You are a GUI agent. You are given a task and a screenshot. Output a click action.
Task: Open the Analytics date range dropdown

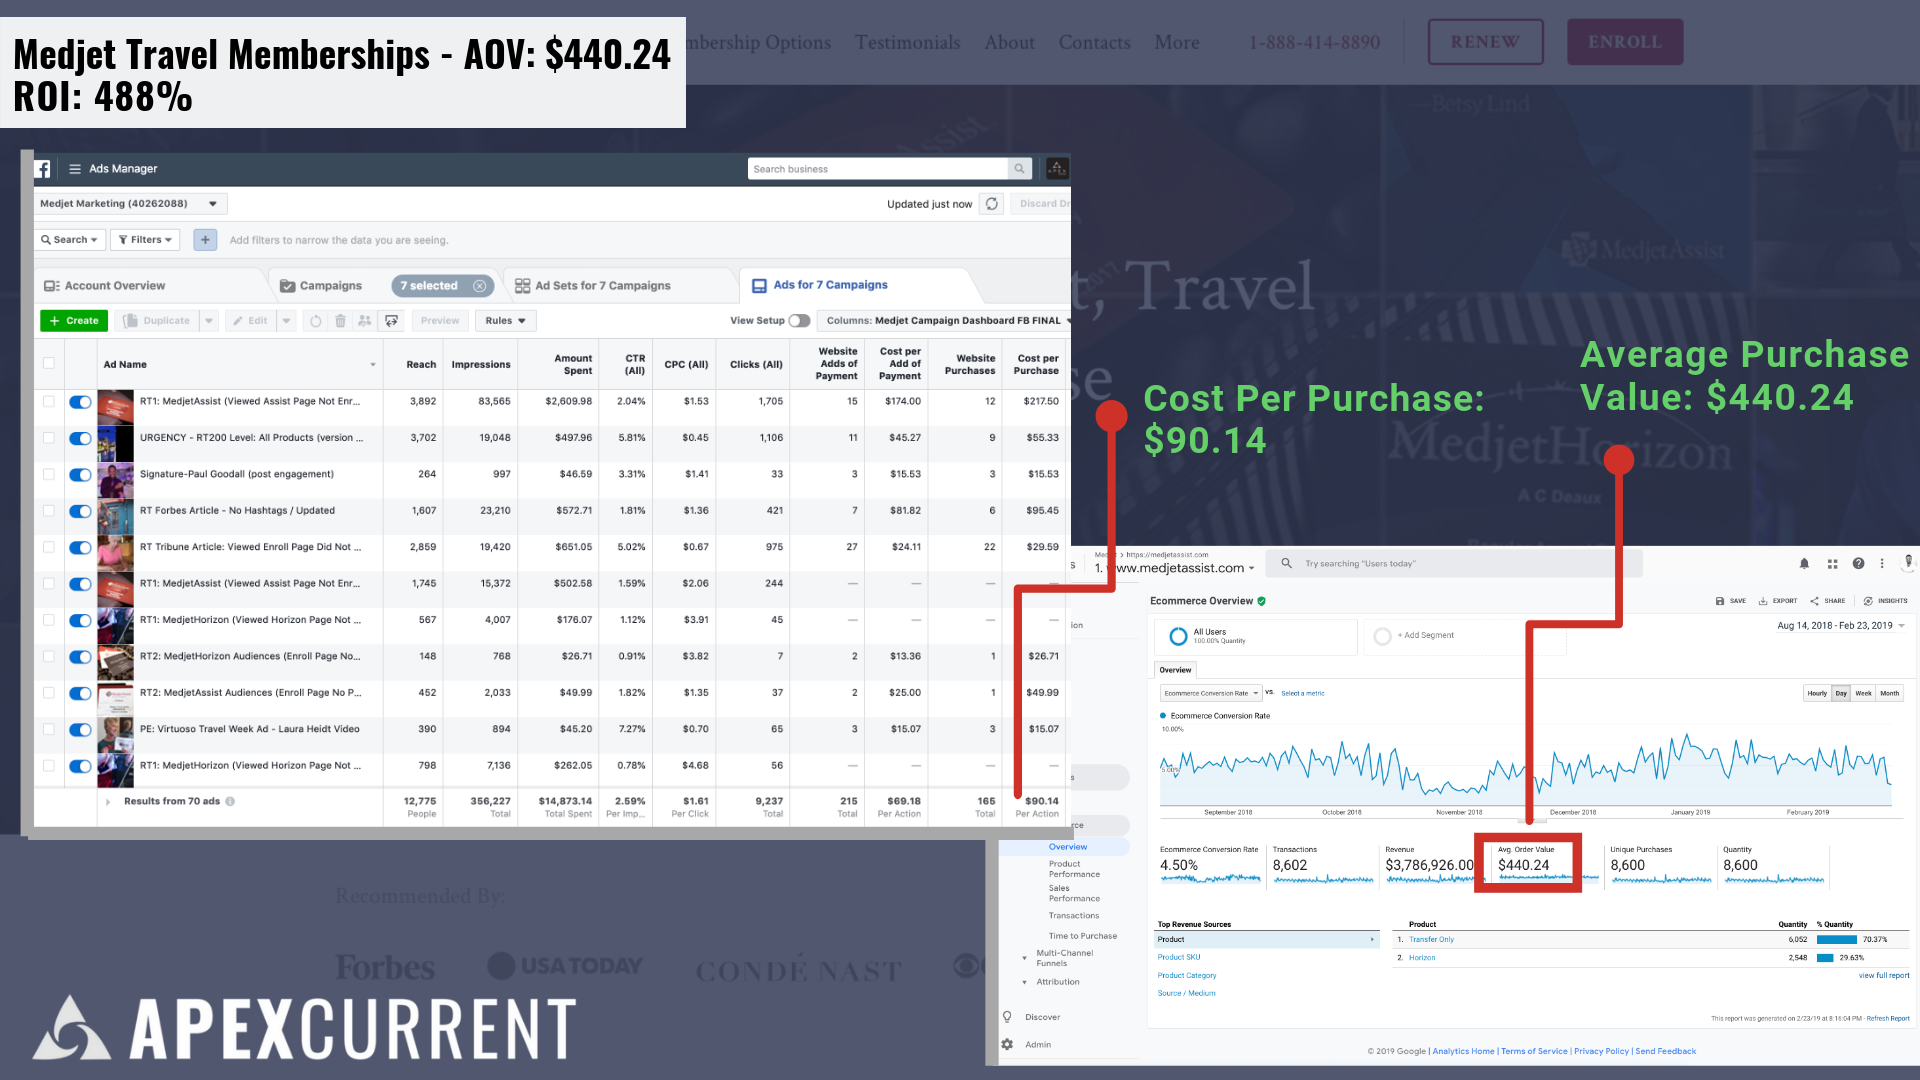pos(1840,626)
